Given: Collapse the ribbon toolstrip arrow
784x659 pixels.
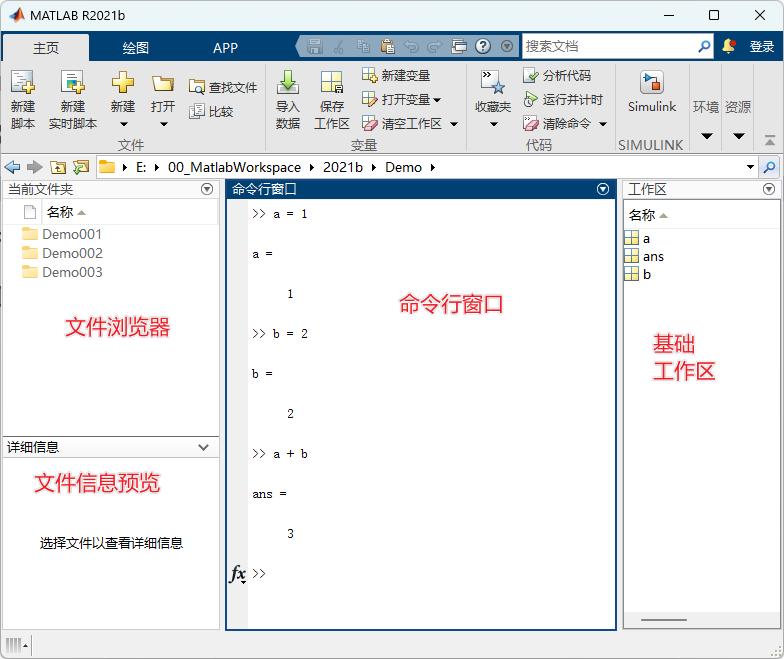Looking at the screenshot, I should tap(770, 141).
